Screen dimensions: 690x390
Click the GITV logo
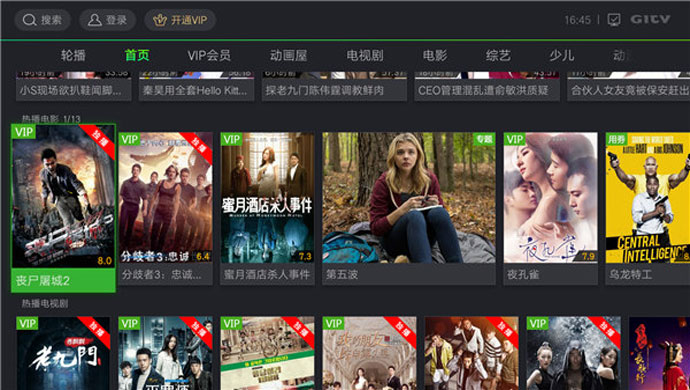point(650,19)
